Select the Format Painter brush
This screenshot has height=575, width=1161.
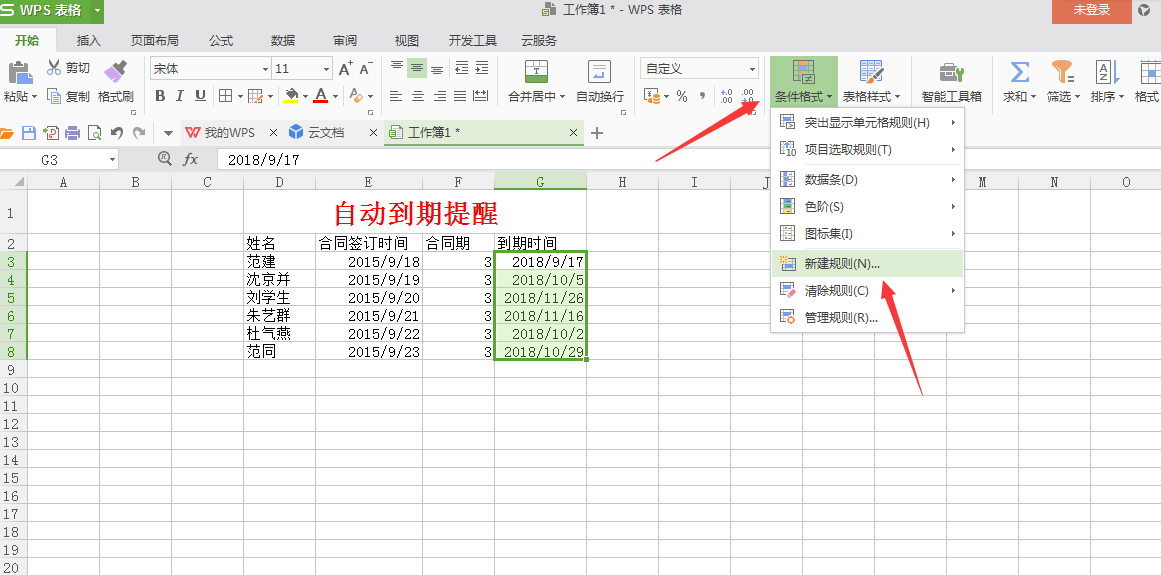tap(116, 72)
